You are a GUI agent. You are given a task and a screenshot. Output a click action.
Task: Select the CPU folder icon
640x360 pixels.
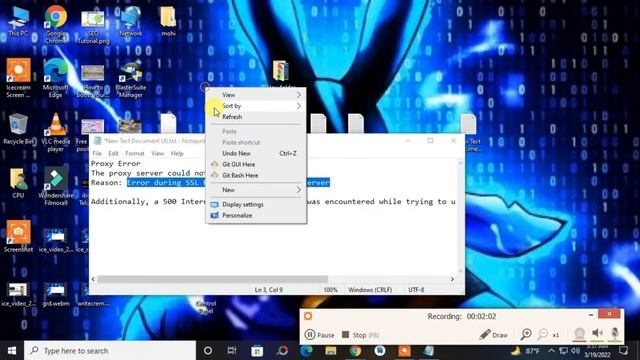pyautogui.click(x=18, y=183)
